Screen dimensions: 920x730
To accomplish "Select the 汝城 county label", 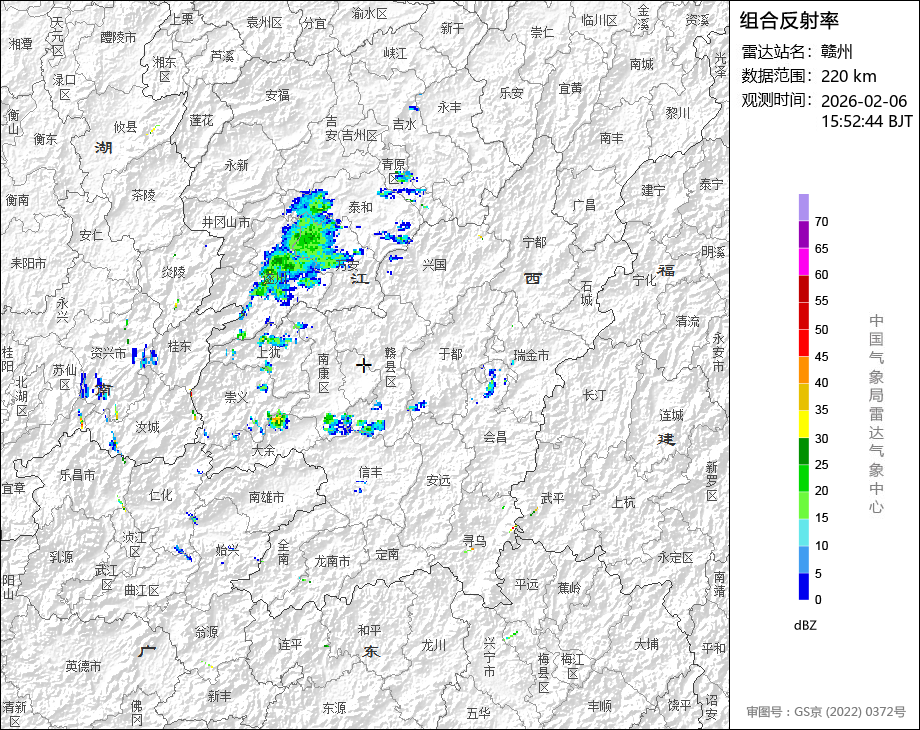I will 147,427.
